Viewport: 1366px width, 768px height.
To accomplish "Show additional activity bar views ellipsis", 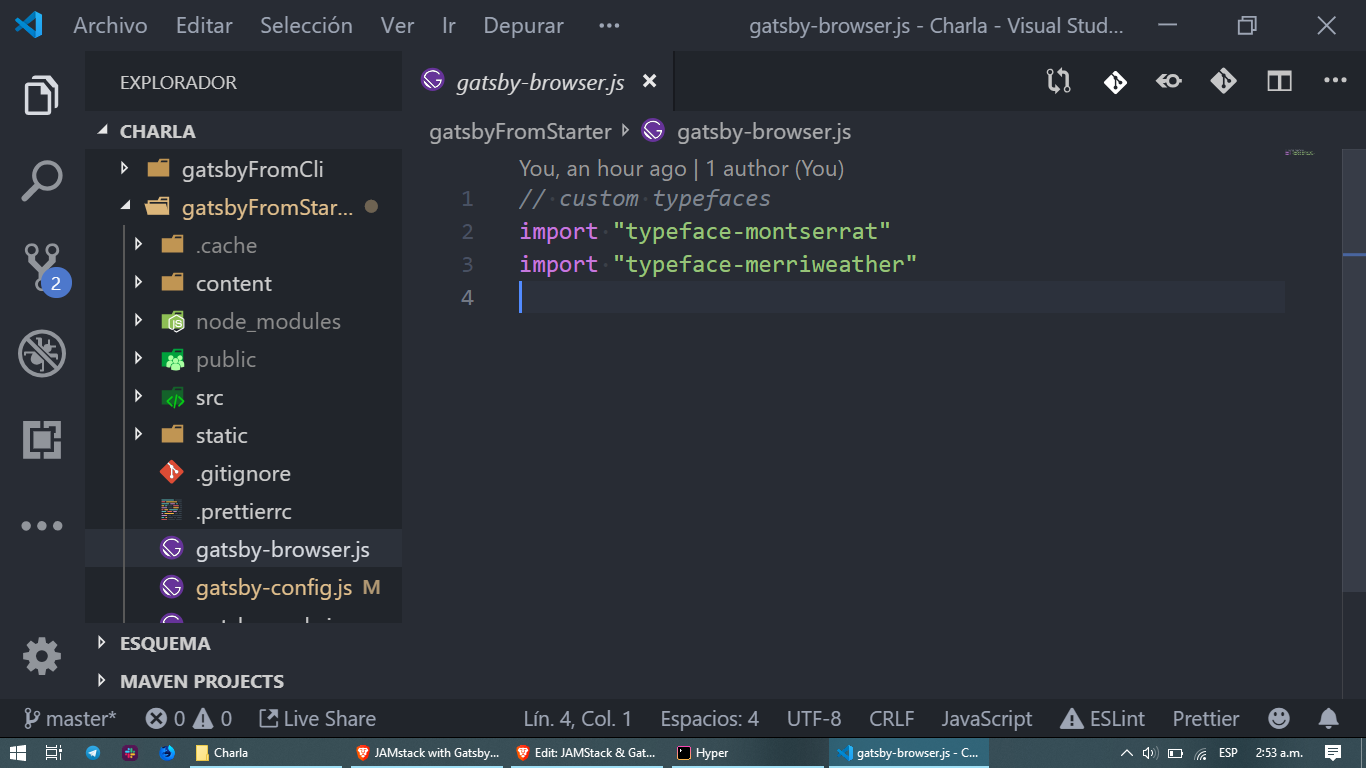I will click(x=41, y=526).
